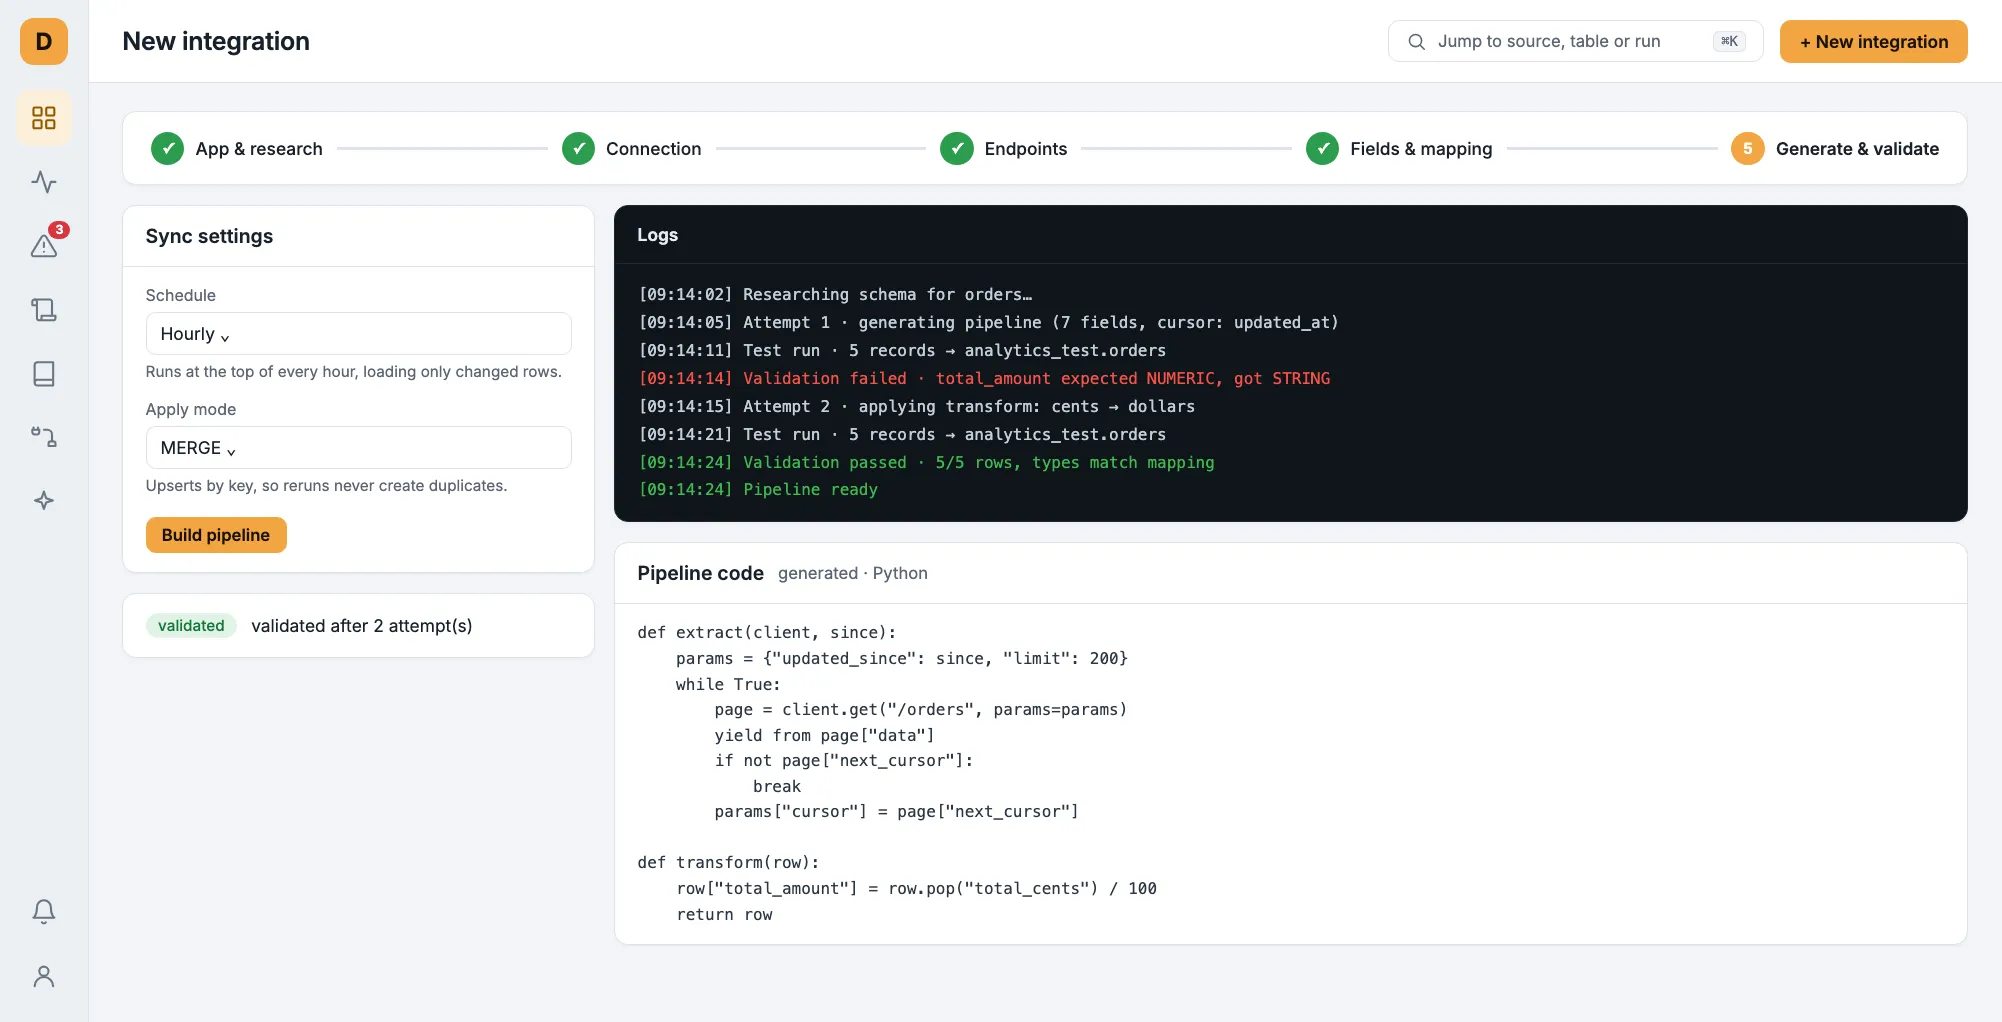Open the book documentation icon in sidebar

click(44, 373)
